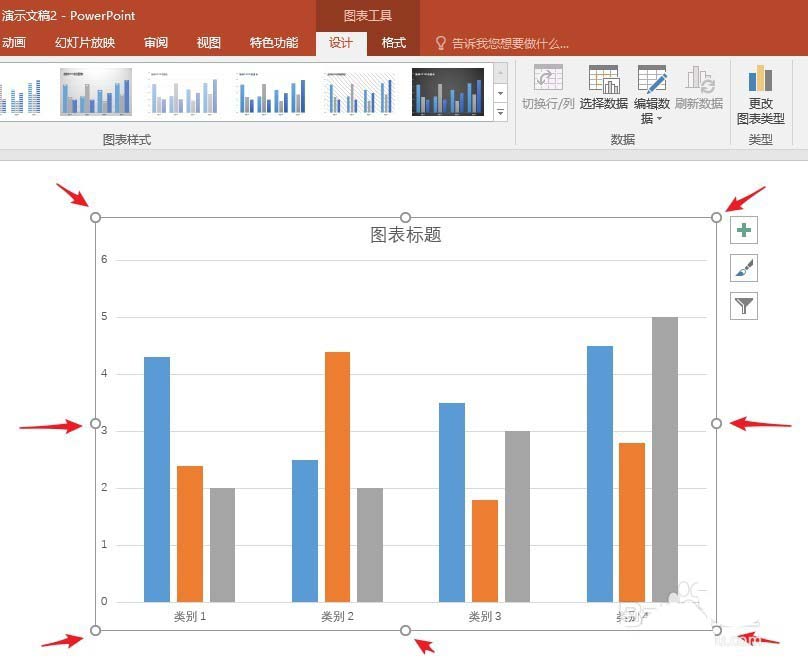Select the blue bar in category 1
Screen dimensions: 808x668
point(157,479)
